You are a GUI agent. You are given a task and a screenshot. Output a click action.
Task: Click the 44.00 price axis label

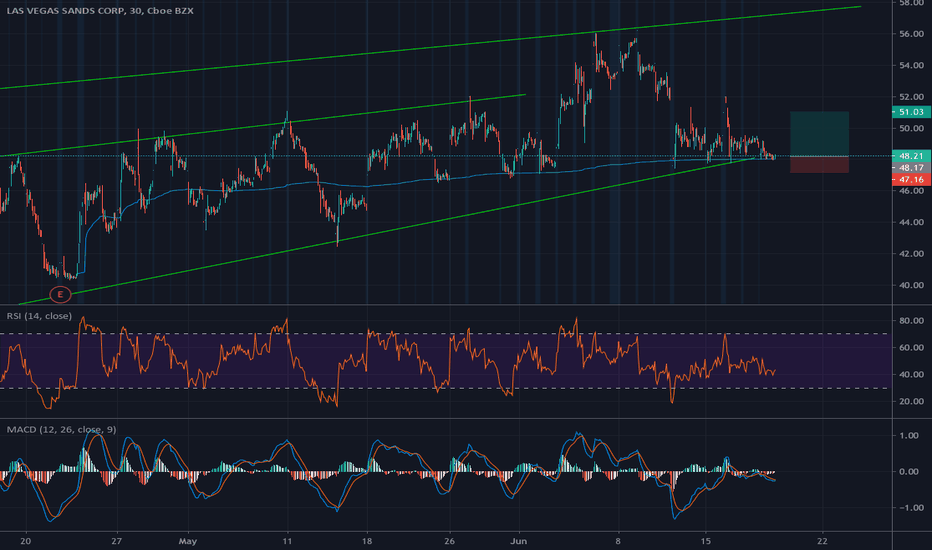coord(911,222)
